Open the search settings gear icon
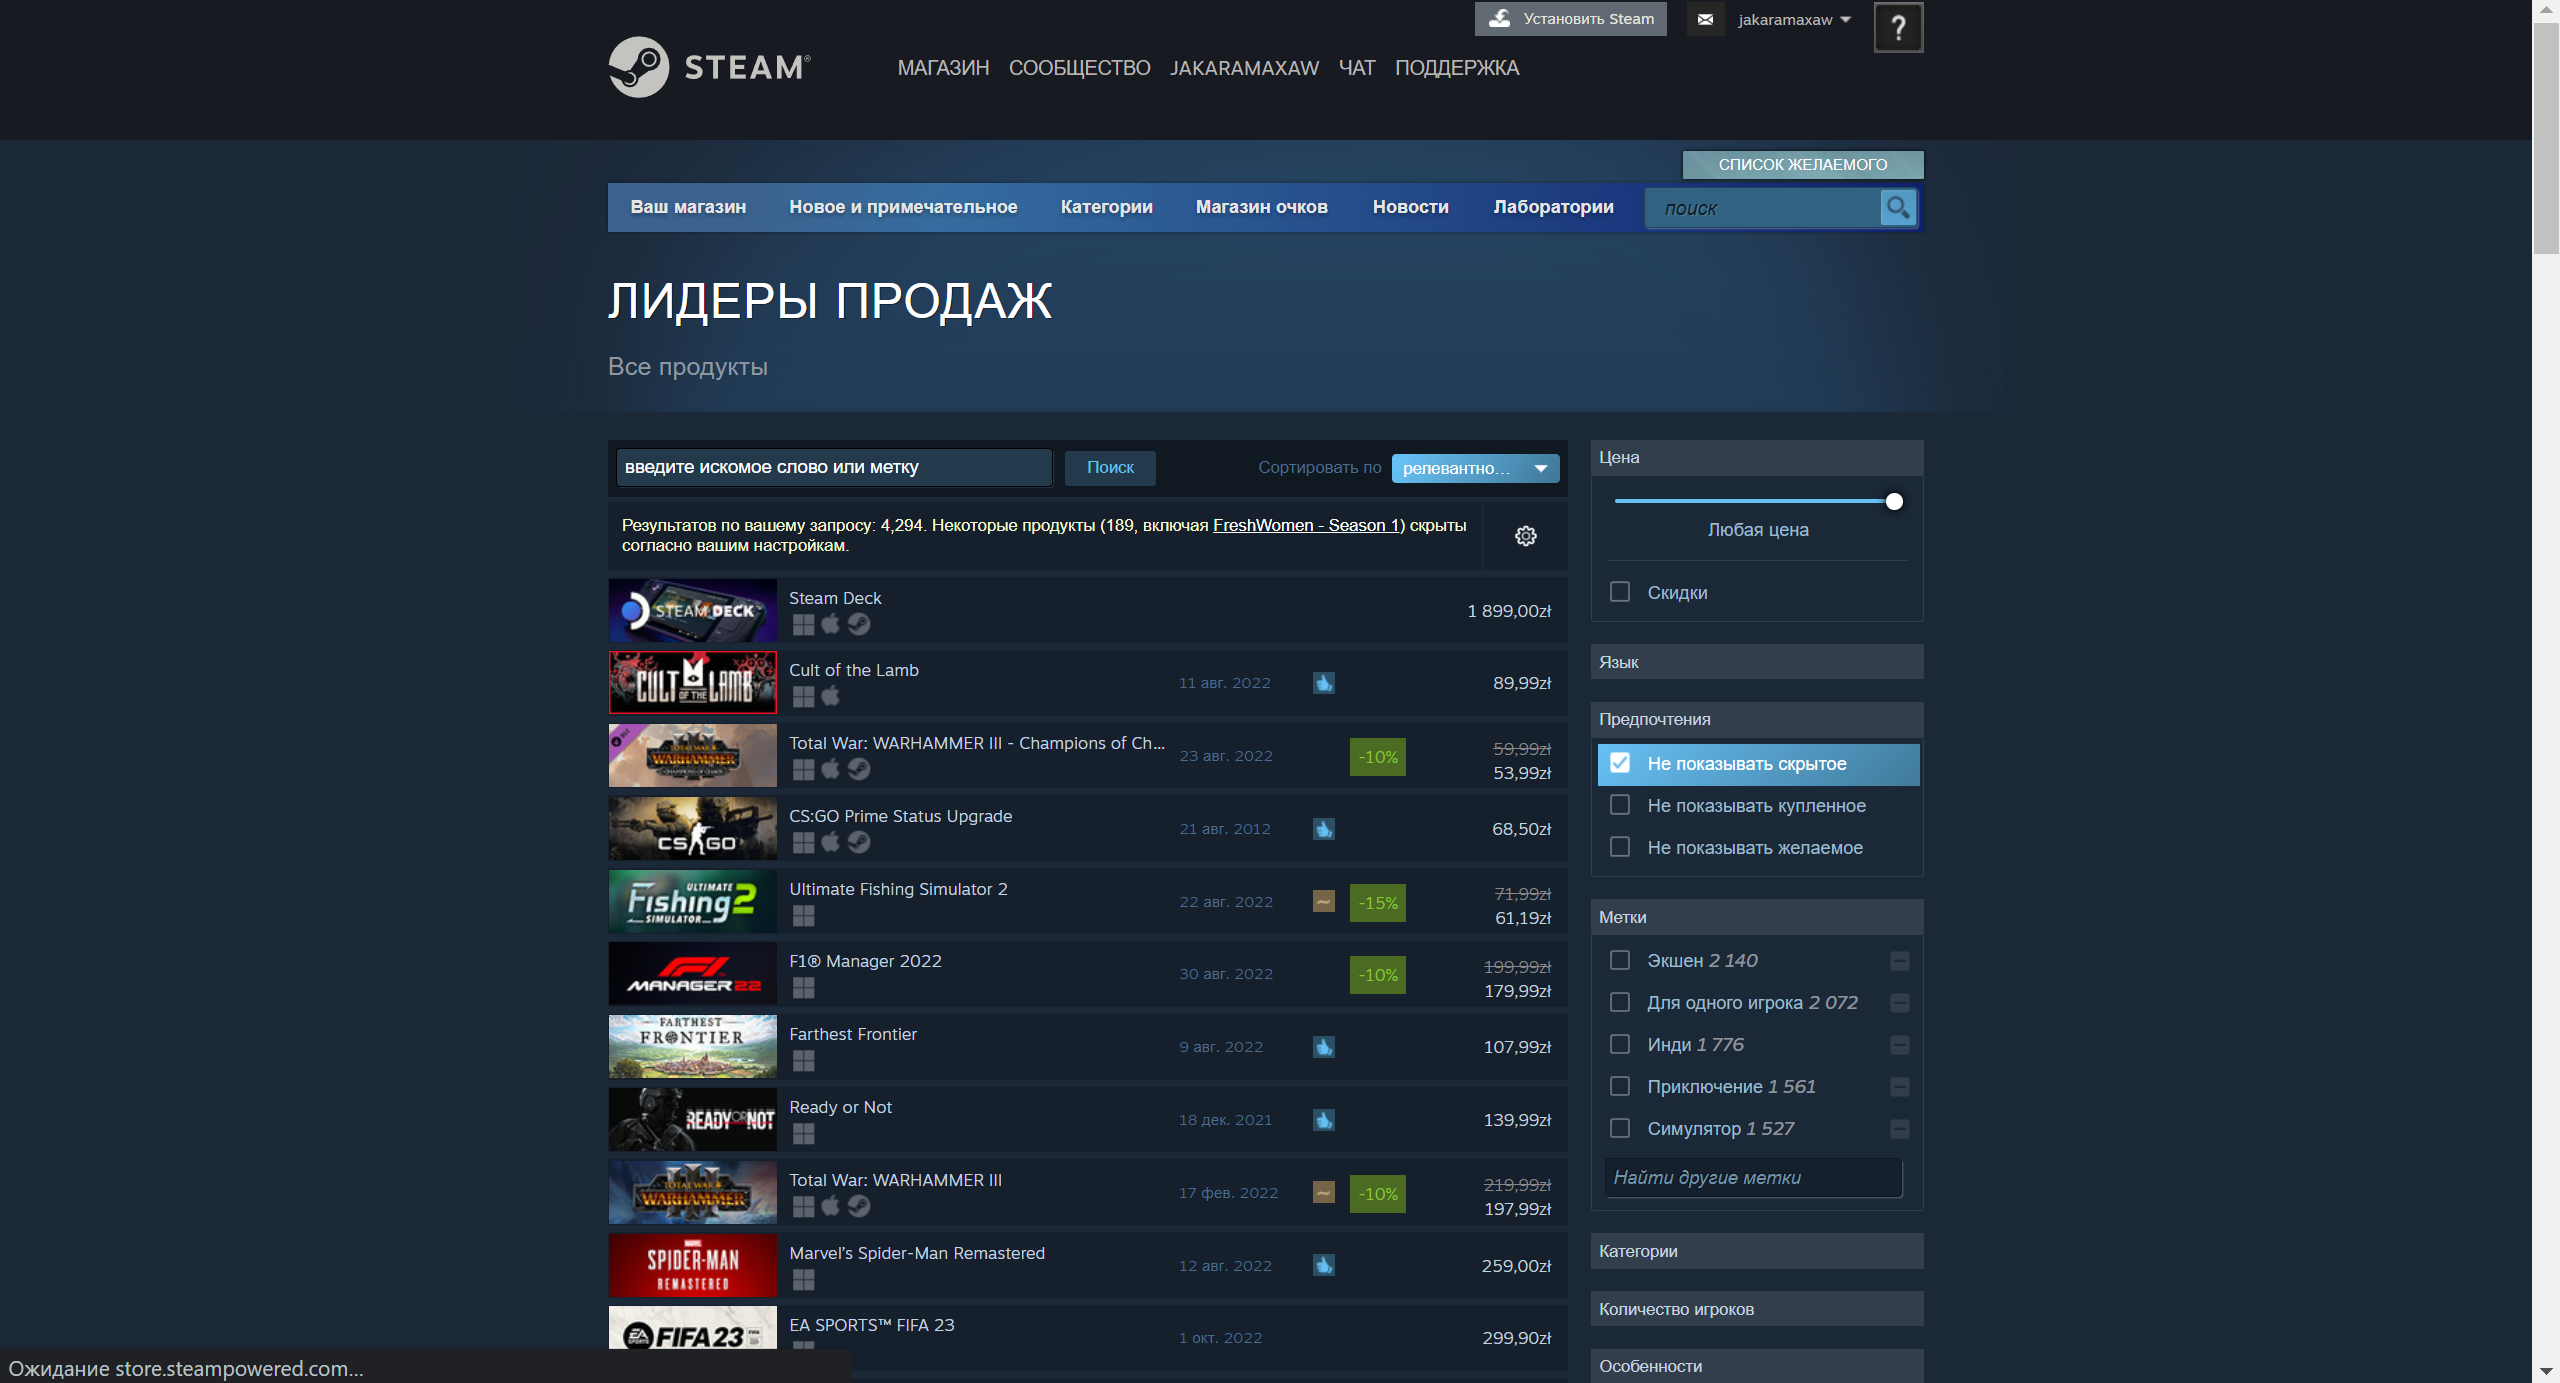 click(x=1524, y=536)
